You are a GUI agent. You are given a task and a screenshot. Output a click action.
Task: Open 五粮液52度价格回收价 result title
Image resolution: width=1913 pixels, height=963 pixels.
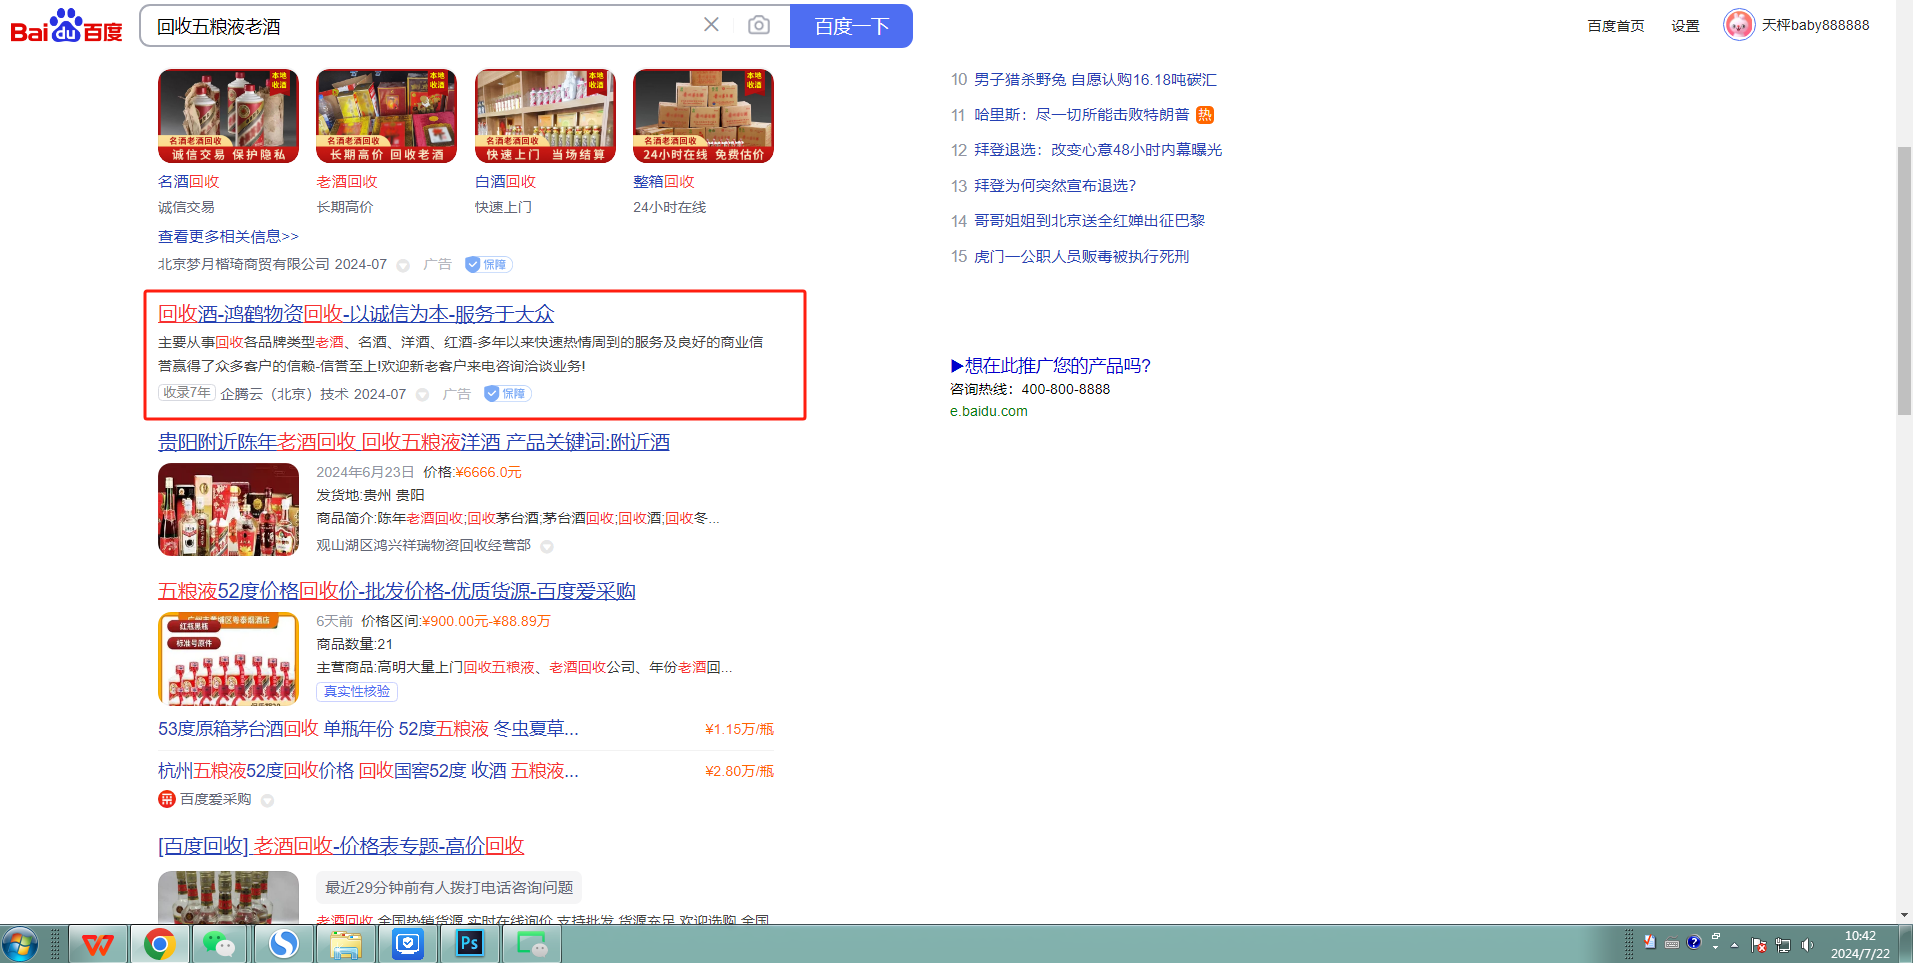(397, 591)
